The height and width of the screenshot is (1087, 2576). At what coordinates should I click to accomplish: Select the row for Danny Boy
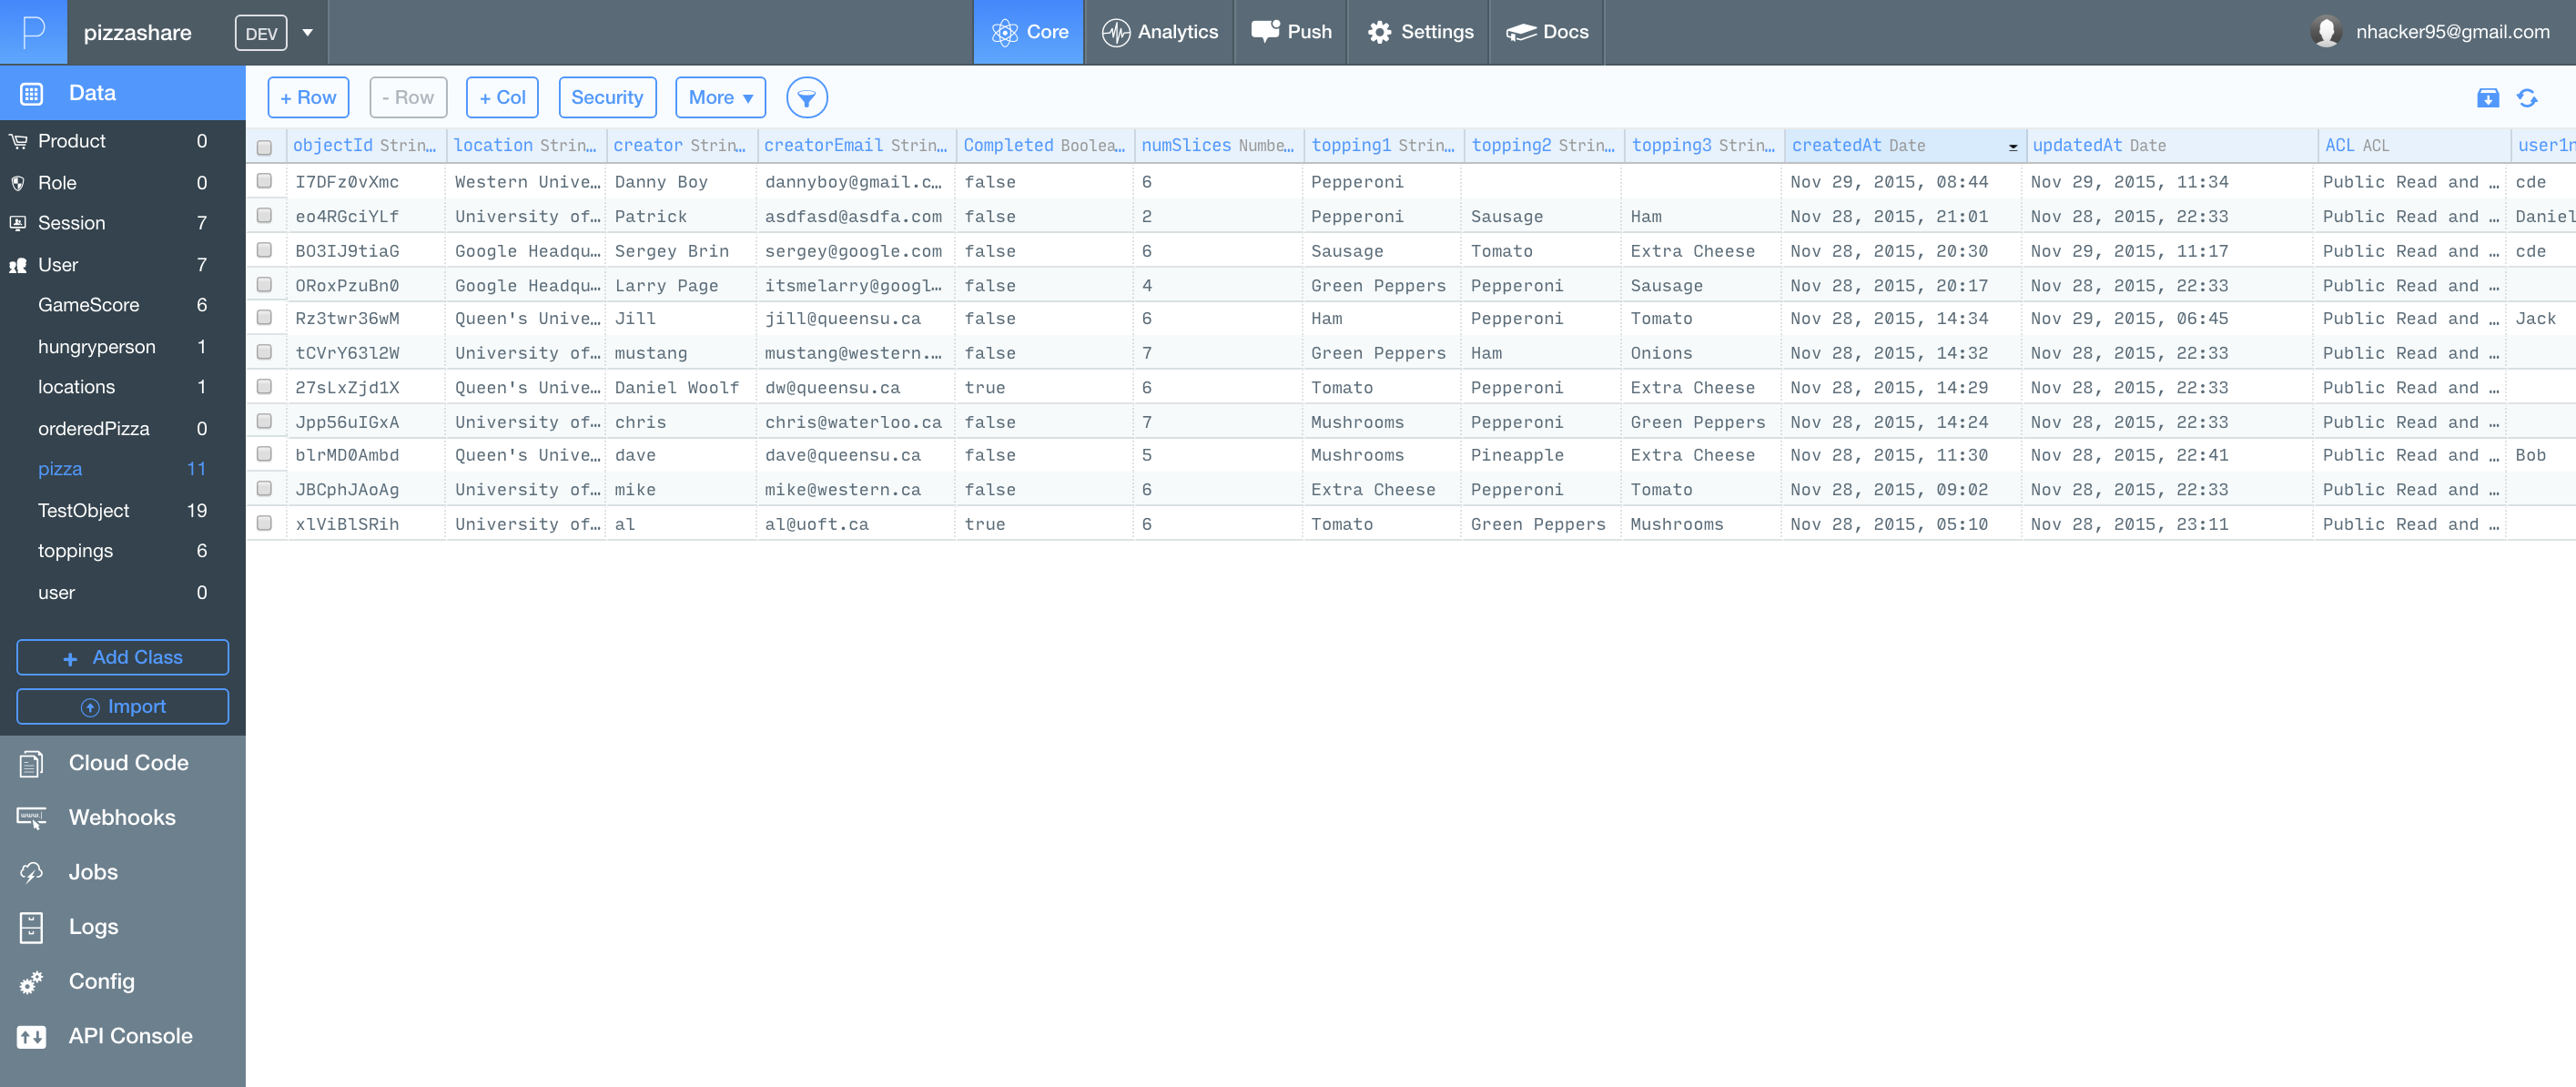[264, 181]
